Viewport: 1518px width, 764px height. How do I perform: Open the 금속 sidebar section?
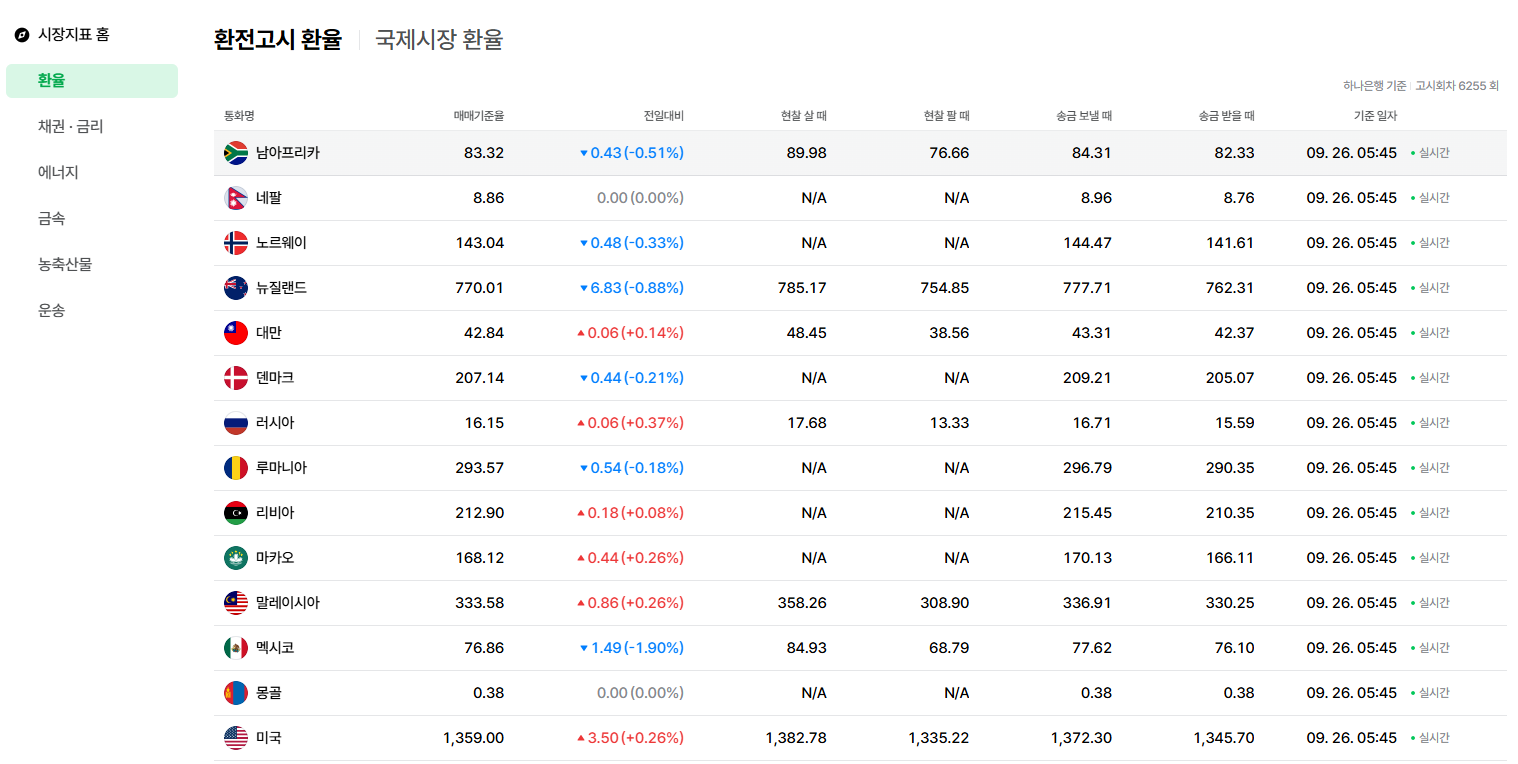click(x=52, y=219)
